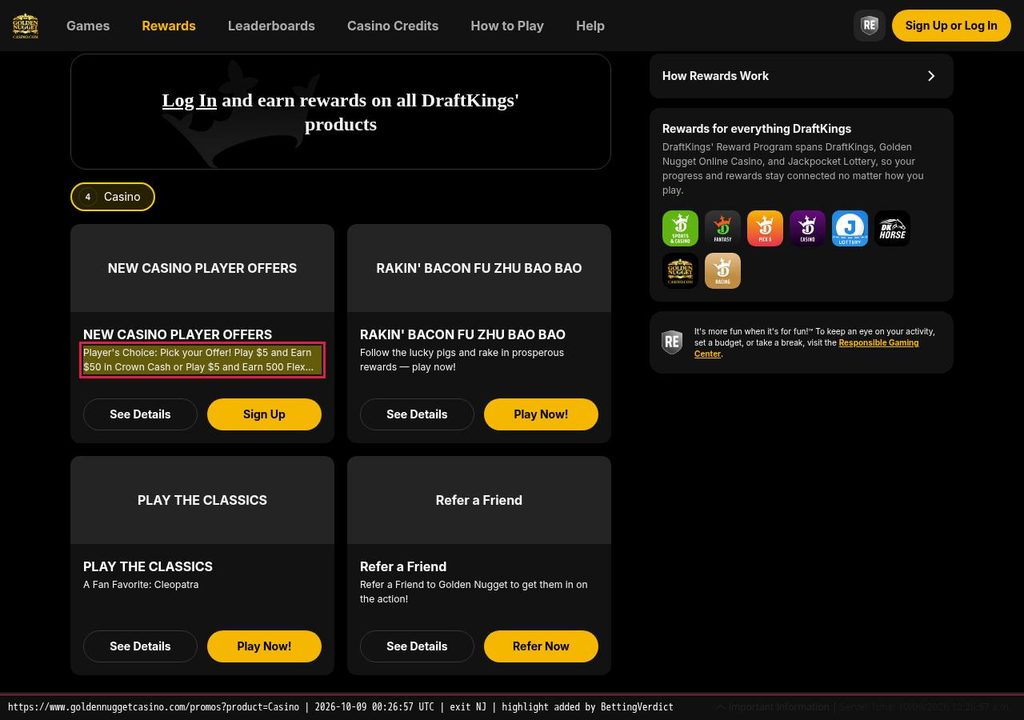Click 'Refer a Friend to Golden Nugget' description
Image resolution: width=1024 pixels, height=720 pixels.
(473, 592)
